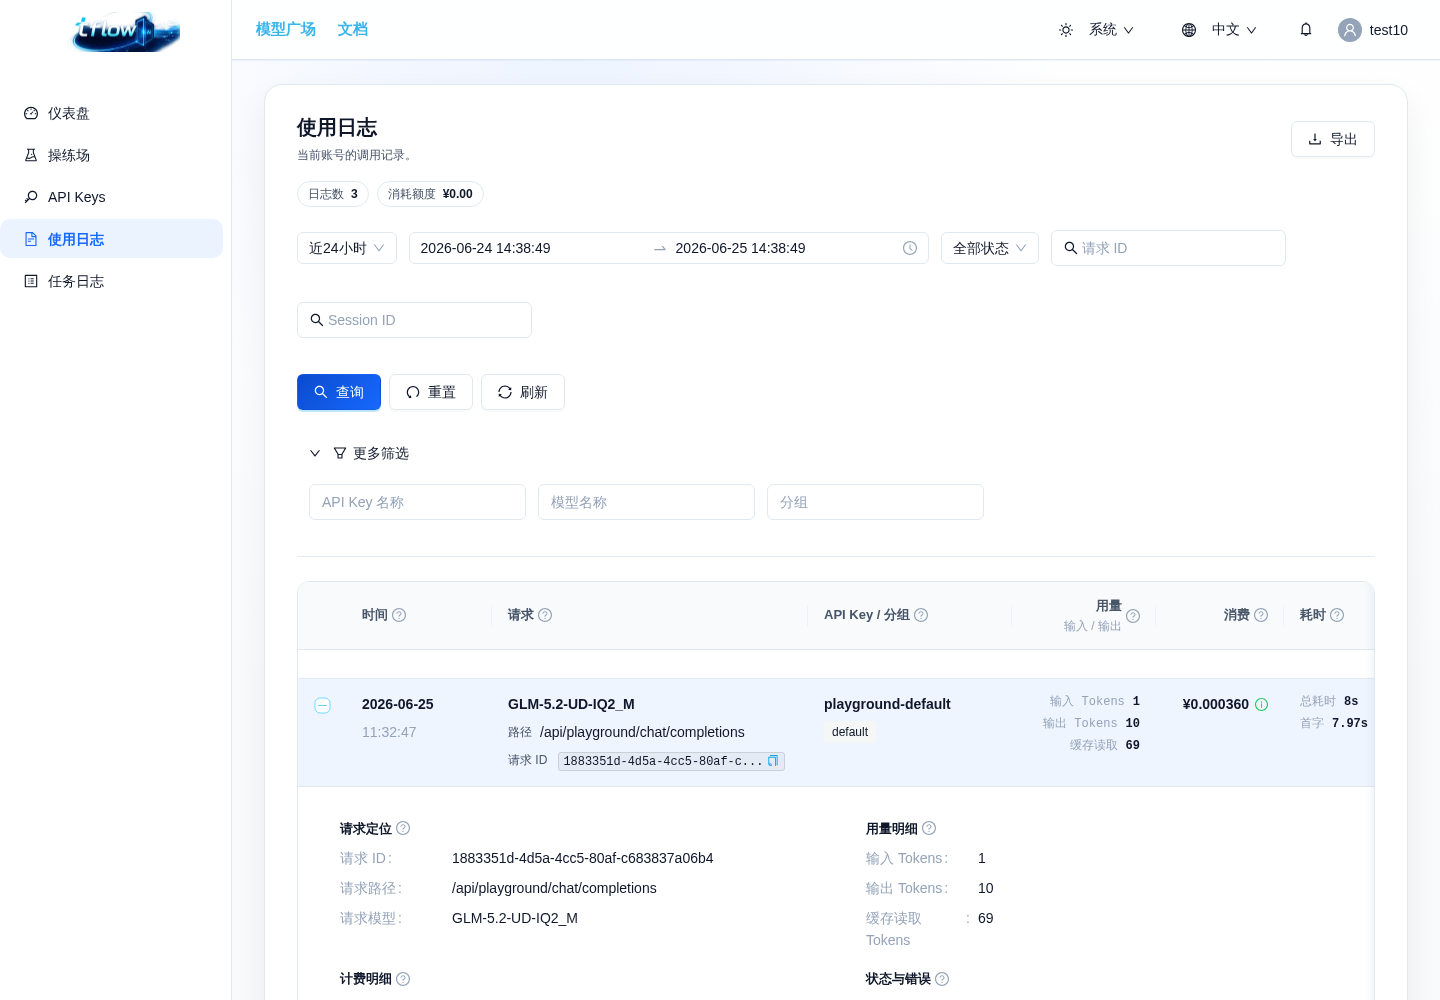Open the 近24小时 time range dropdown
The height and width of the screenshot is (1000, 1440).
pyautogui.click(x=347, y=248)
